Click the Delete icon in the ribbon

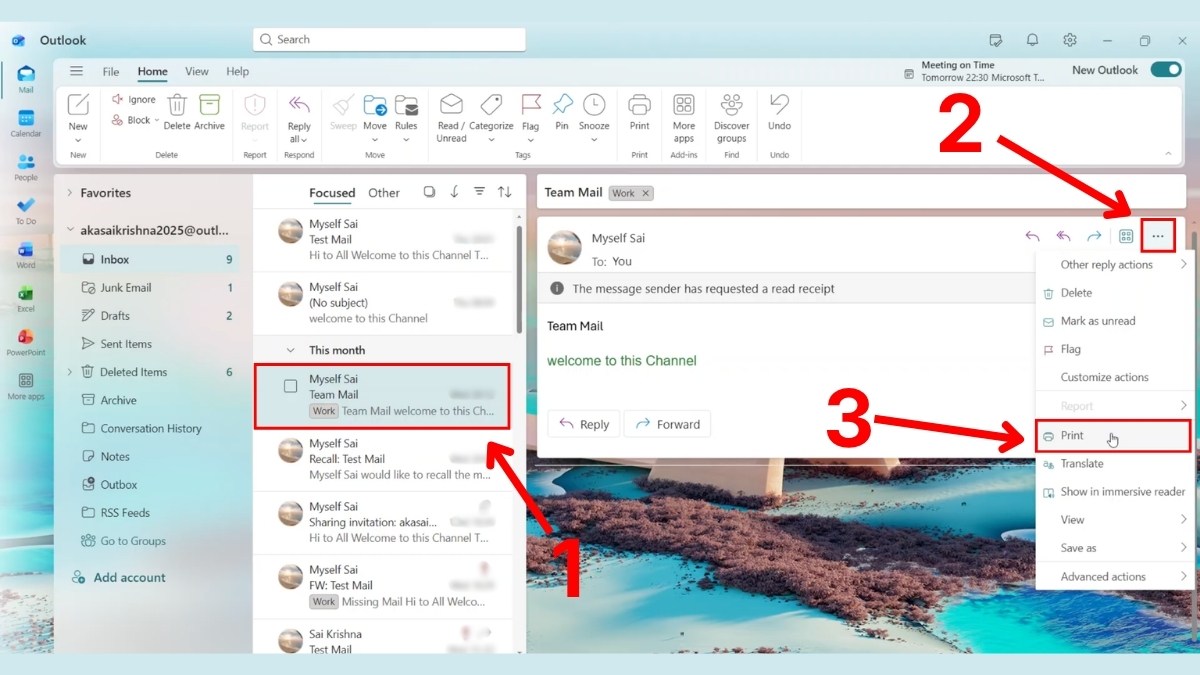click(177, 104)
